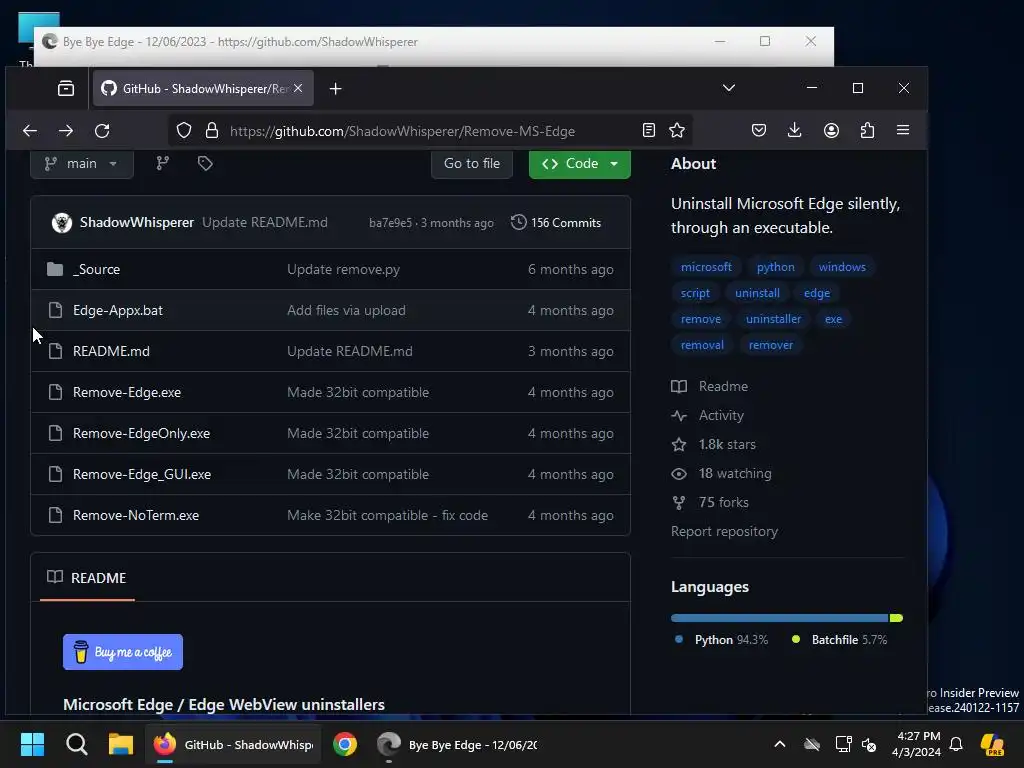Click the Buy me a coffee badge

click(123, 652)
